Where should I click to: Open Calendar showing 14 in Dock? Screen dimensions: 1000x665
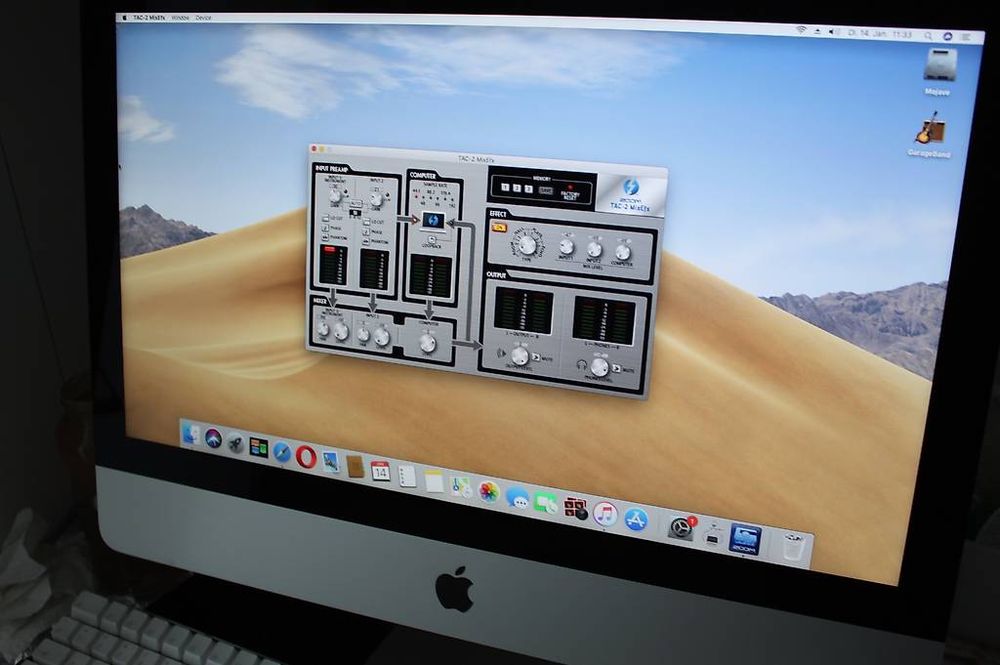[x=380, y=471]
